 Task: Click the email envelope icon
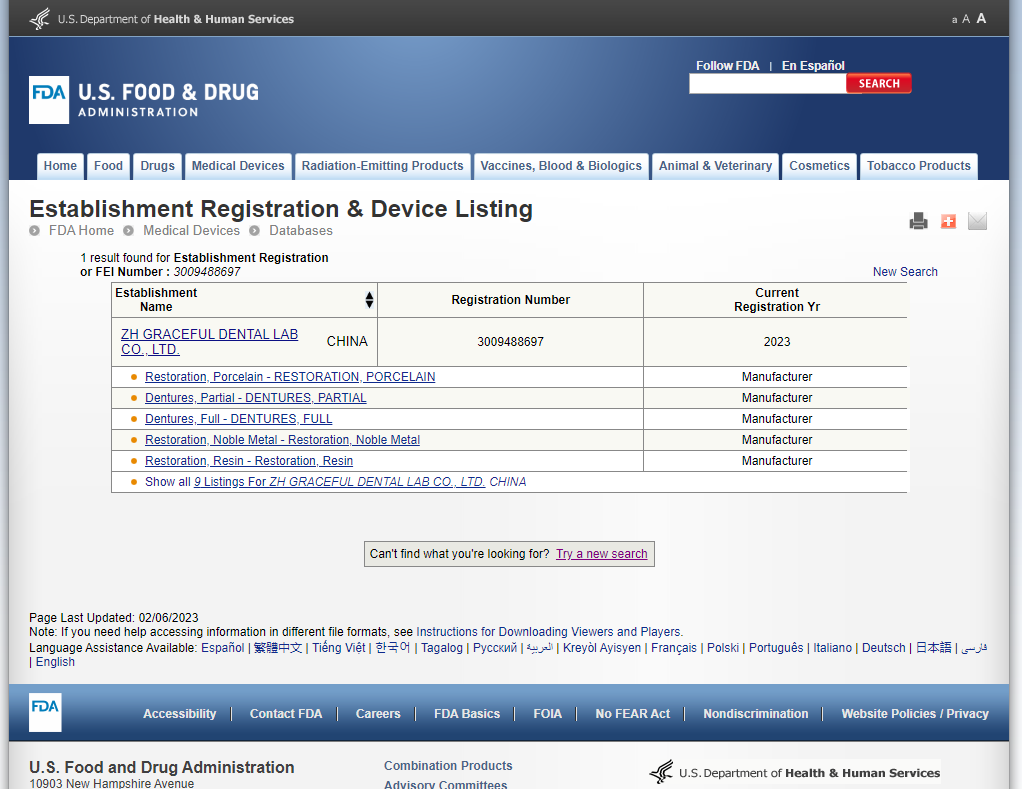coord(977,221)
